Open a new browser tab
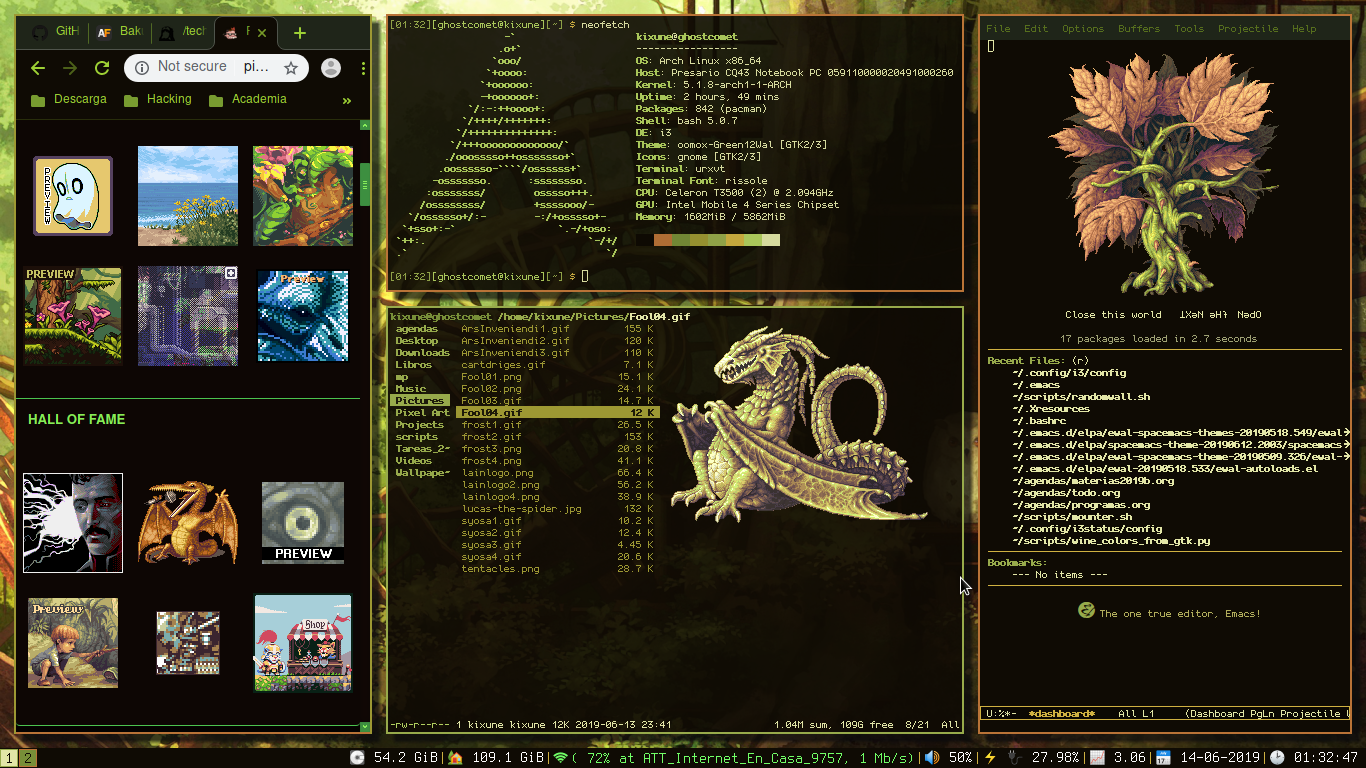 coord(299,33)
